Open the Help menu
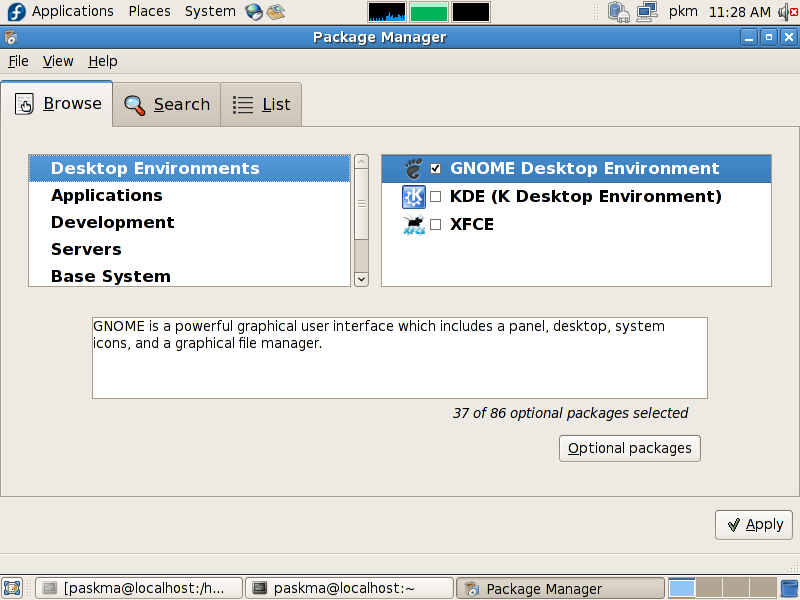800x600 pixels. (x=103, y=61)
